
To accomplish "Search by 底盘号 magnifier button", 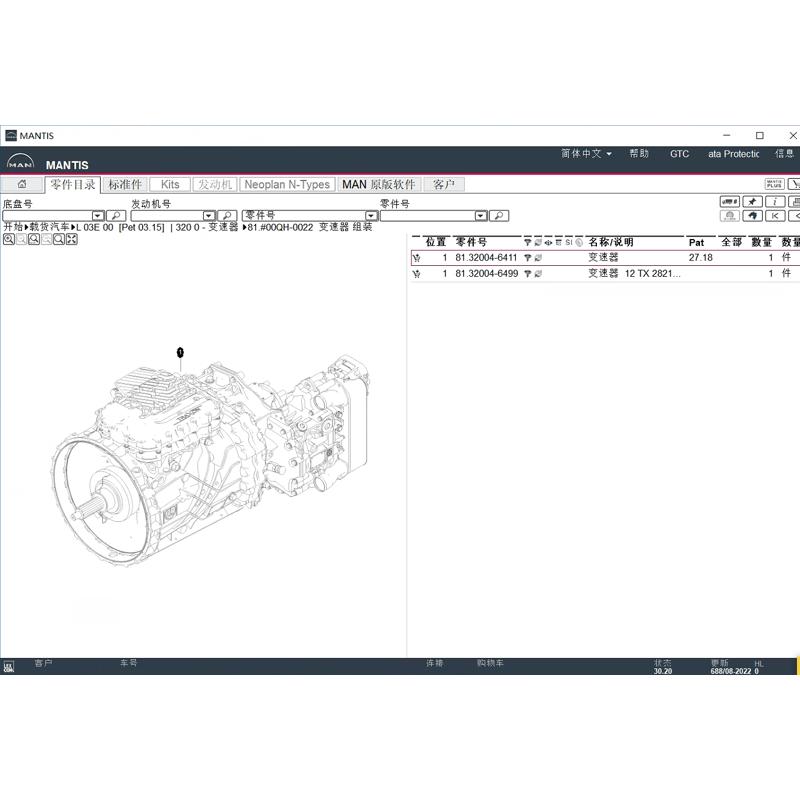I will point(116,216).
